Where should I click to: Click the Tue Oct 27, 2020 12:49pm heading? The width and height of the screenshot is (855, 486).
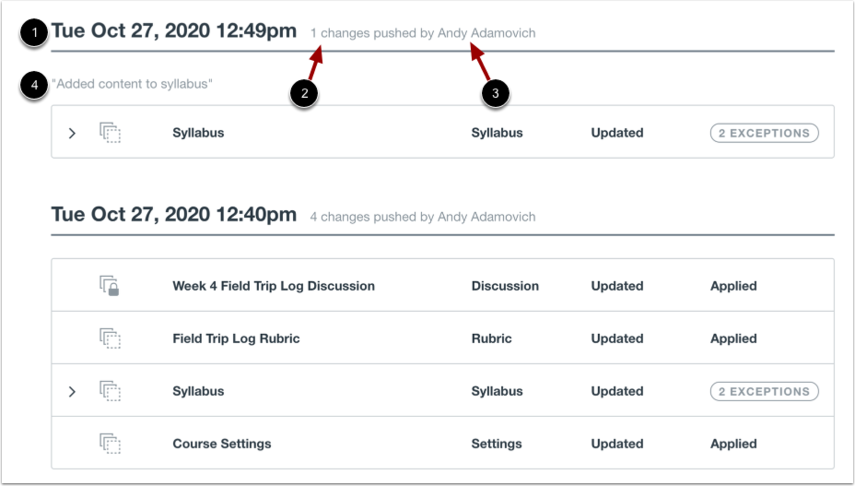click(x=174, y=31)
